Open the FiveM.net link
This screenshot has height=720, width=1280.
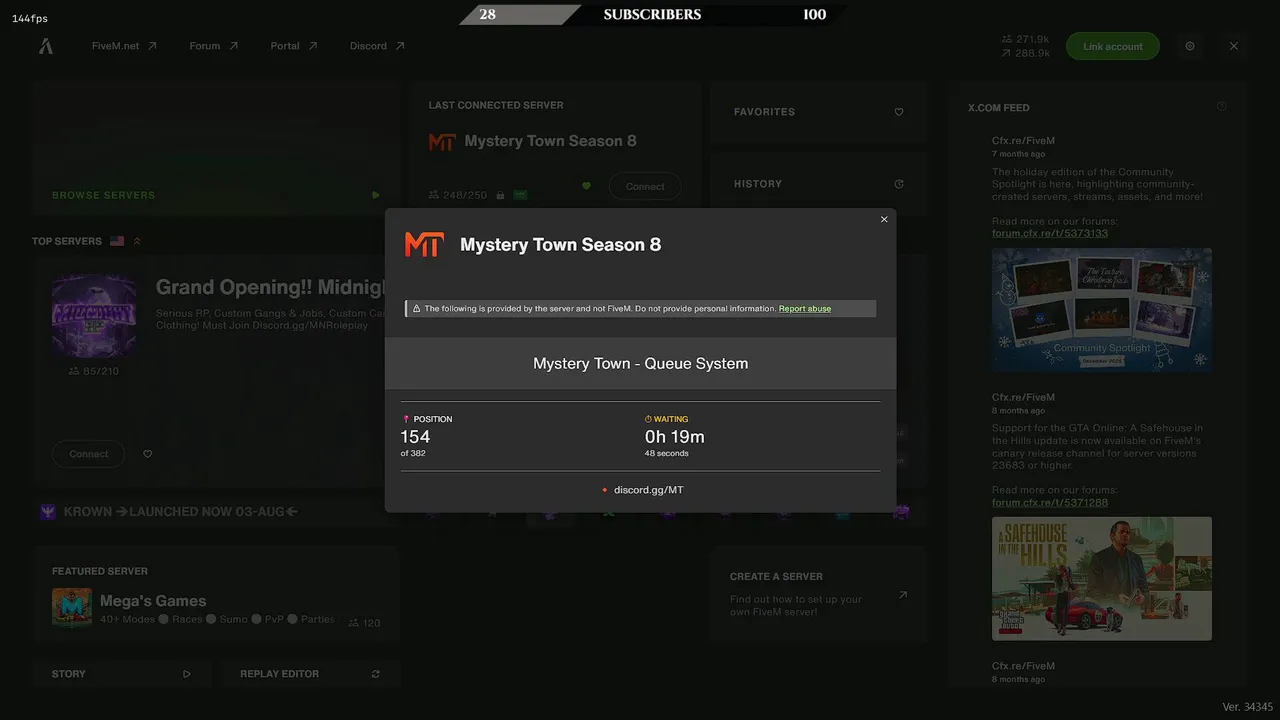[x=124, y=46]
